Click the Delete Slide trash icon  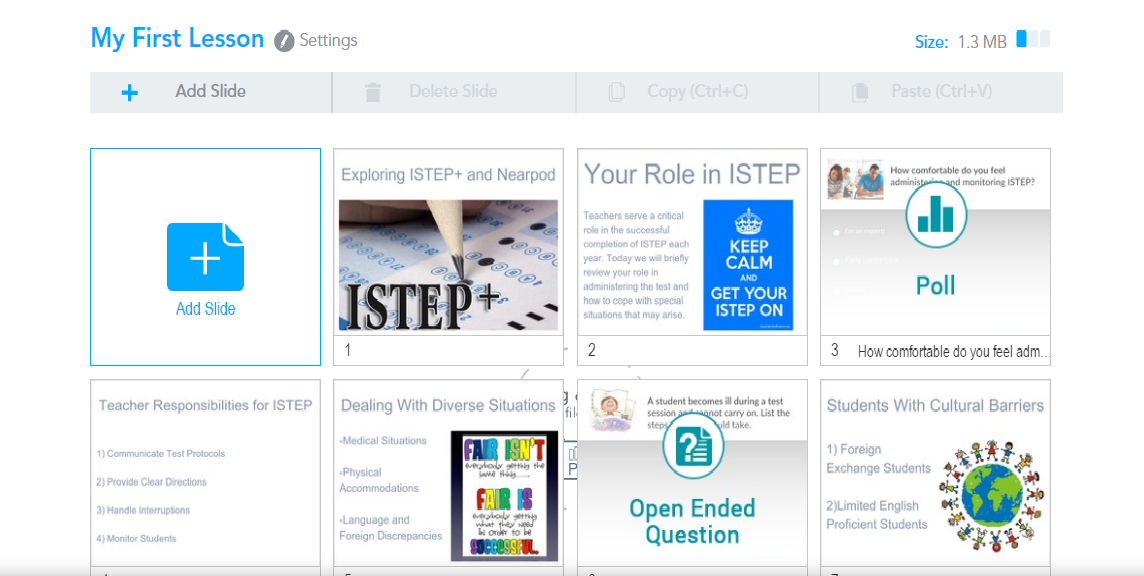tap(373, 93)
